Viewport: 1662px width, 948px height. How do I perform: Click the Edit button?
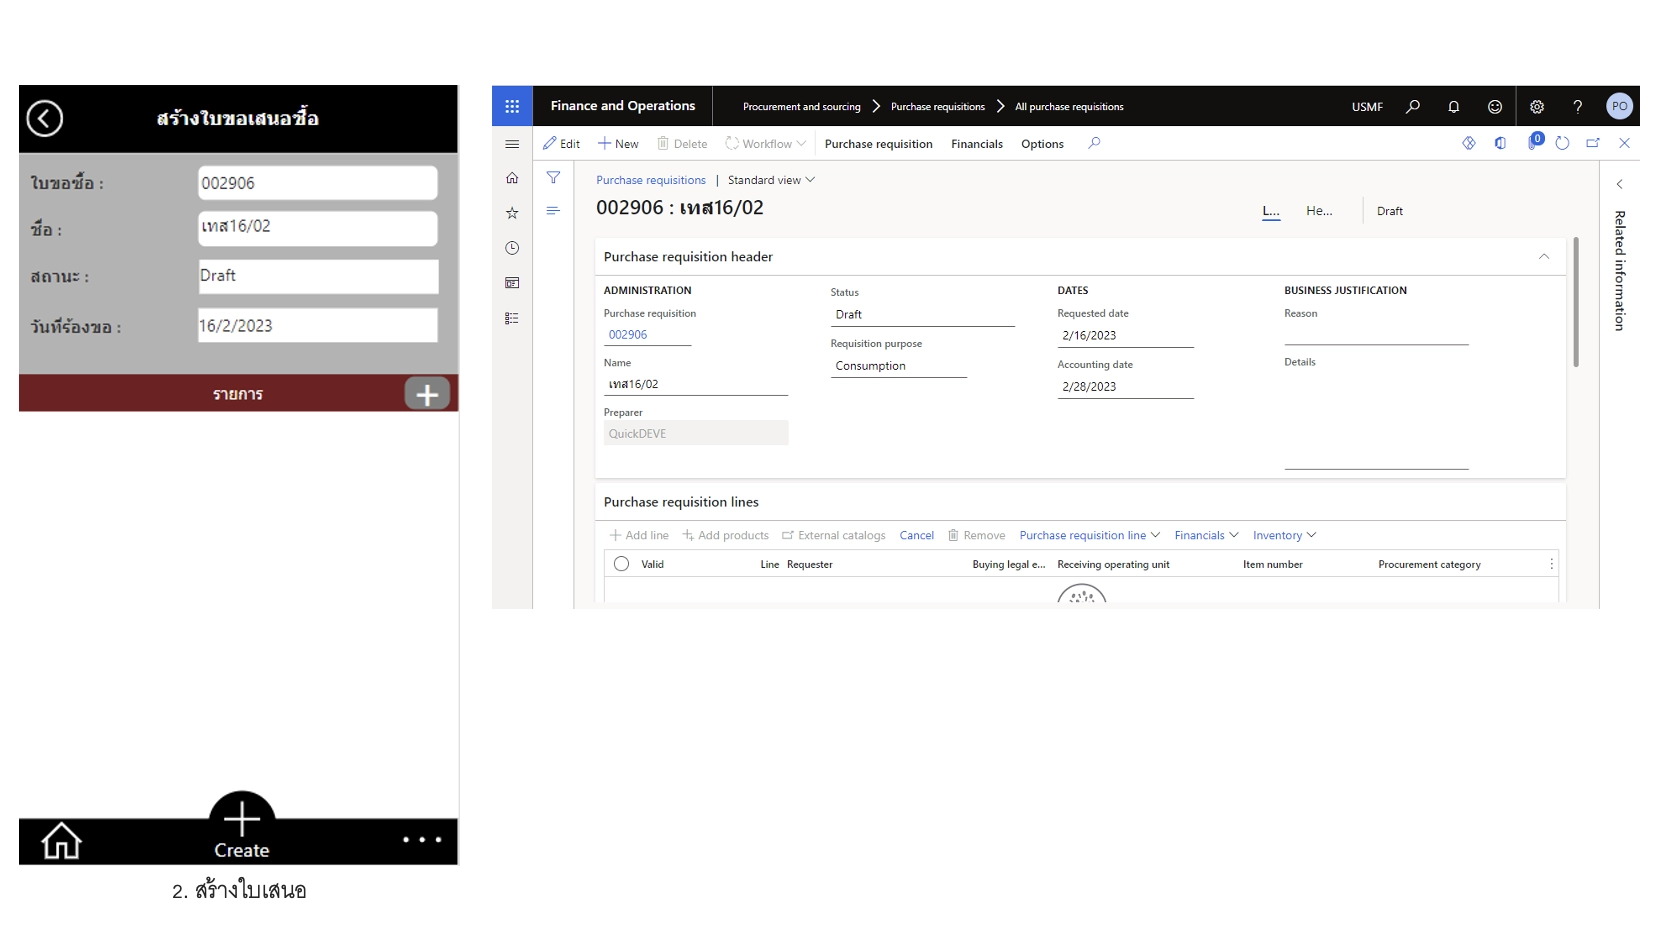561,144
